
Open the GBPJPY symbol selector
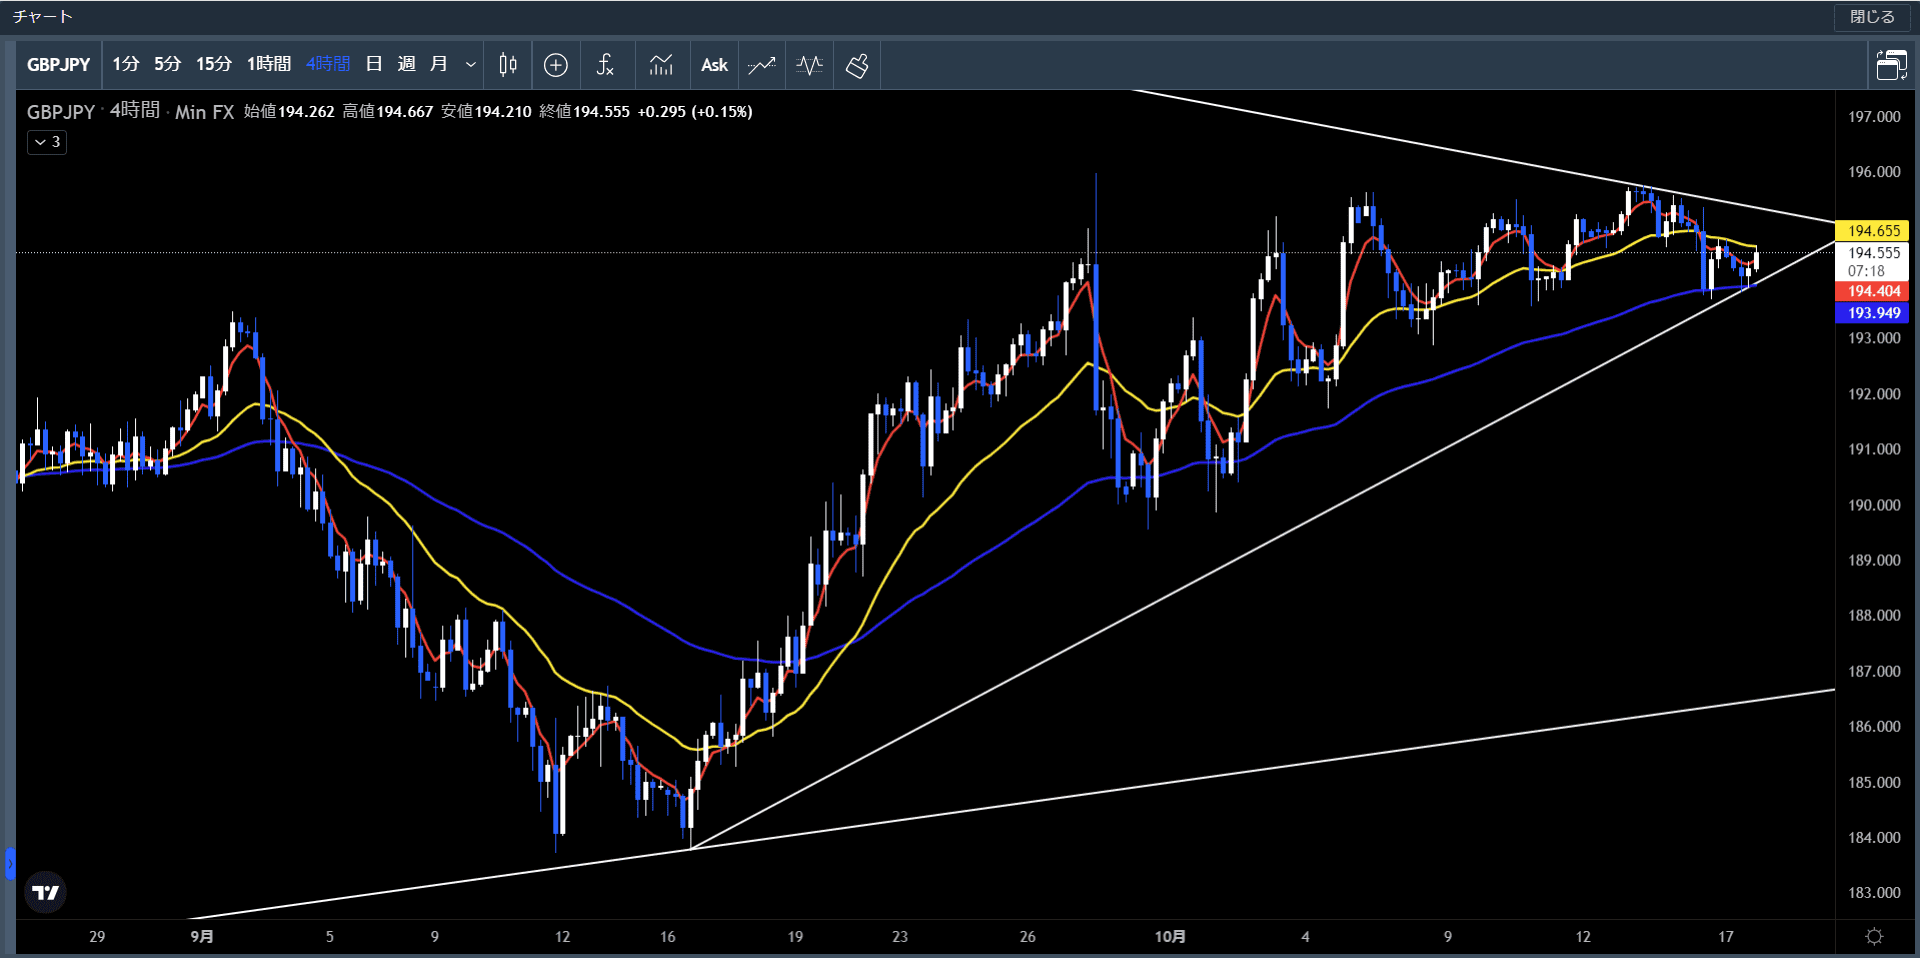(x=58, y=65)
